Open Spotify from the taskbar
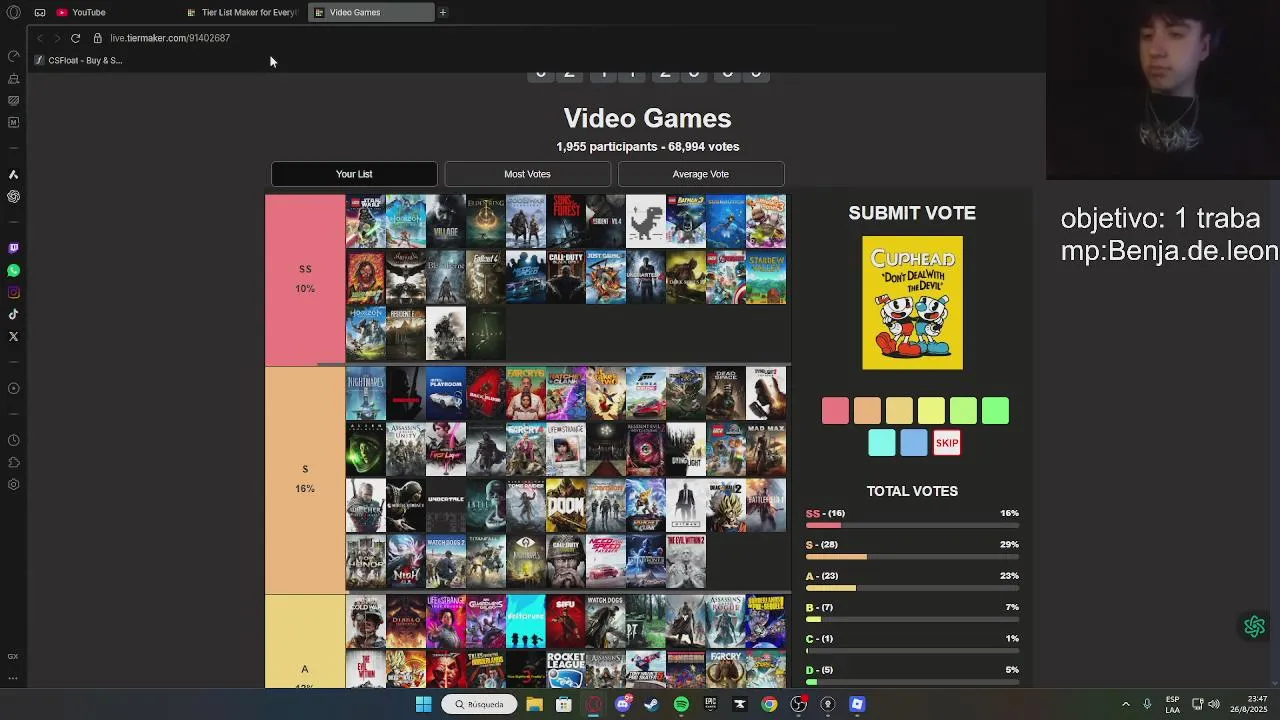Image resolution: width=1280 pixels, height=720 pixels. [x=681, y=704]
